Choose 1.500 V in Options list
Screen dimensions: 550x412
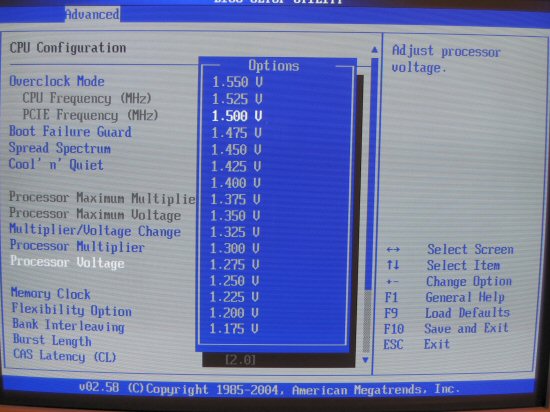[237, 116]
